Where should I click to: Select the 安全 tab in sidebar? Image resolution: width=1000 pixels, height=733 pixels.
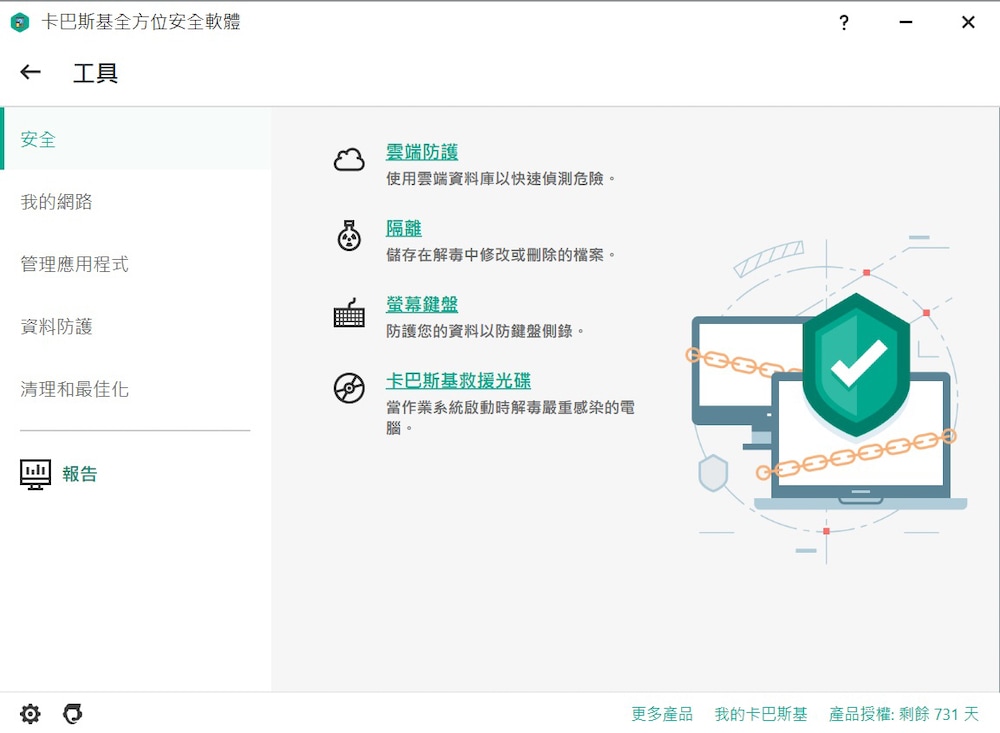(x=136, y=138)
